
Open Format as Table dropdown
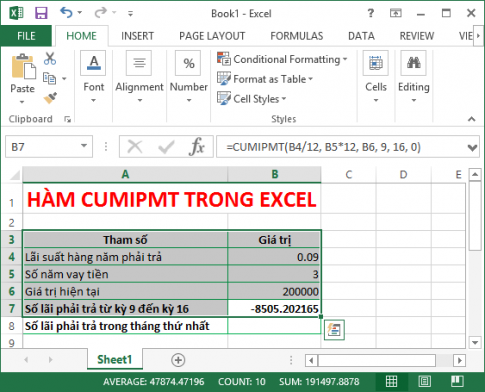[265, 79]
